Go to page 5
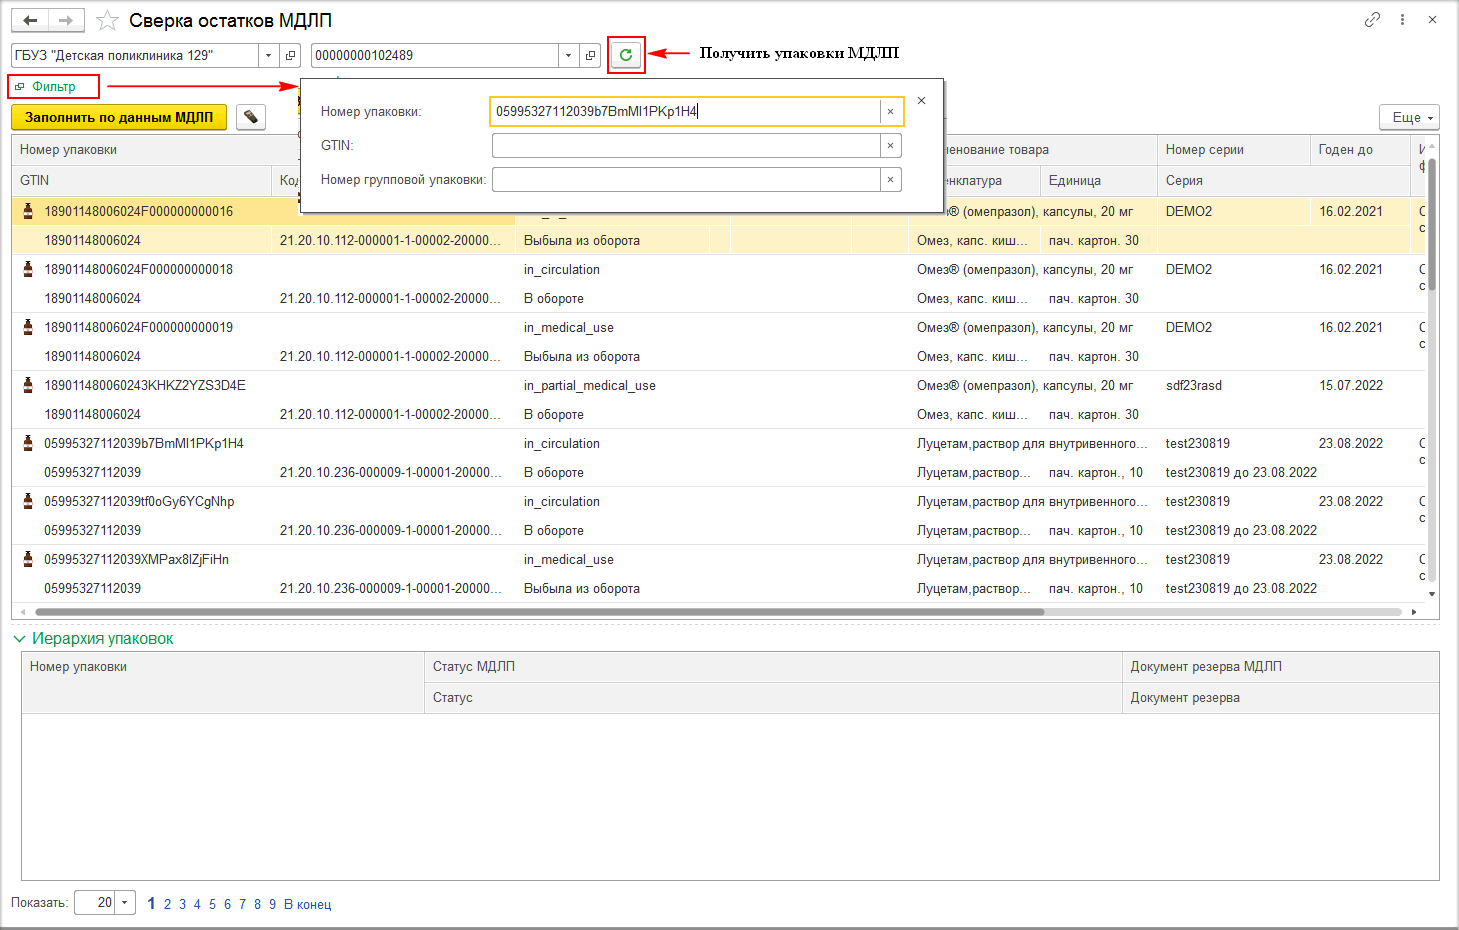The height and width of the screenshot is (930, 1459). [x=212, y=904]
